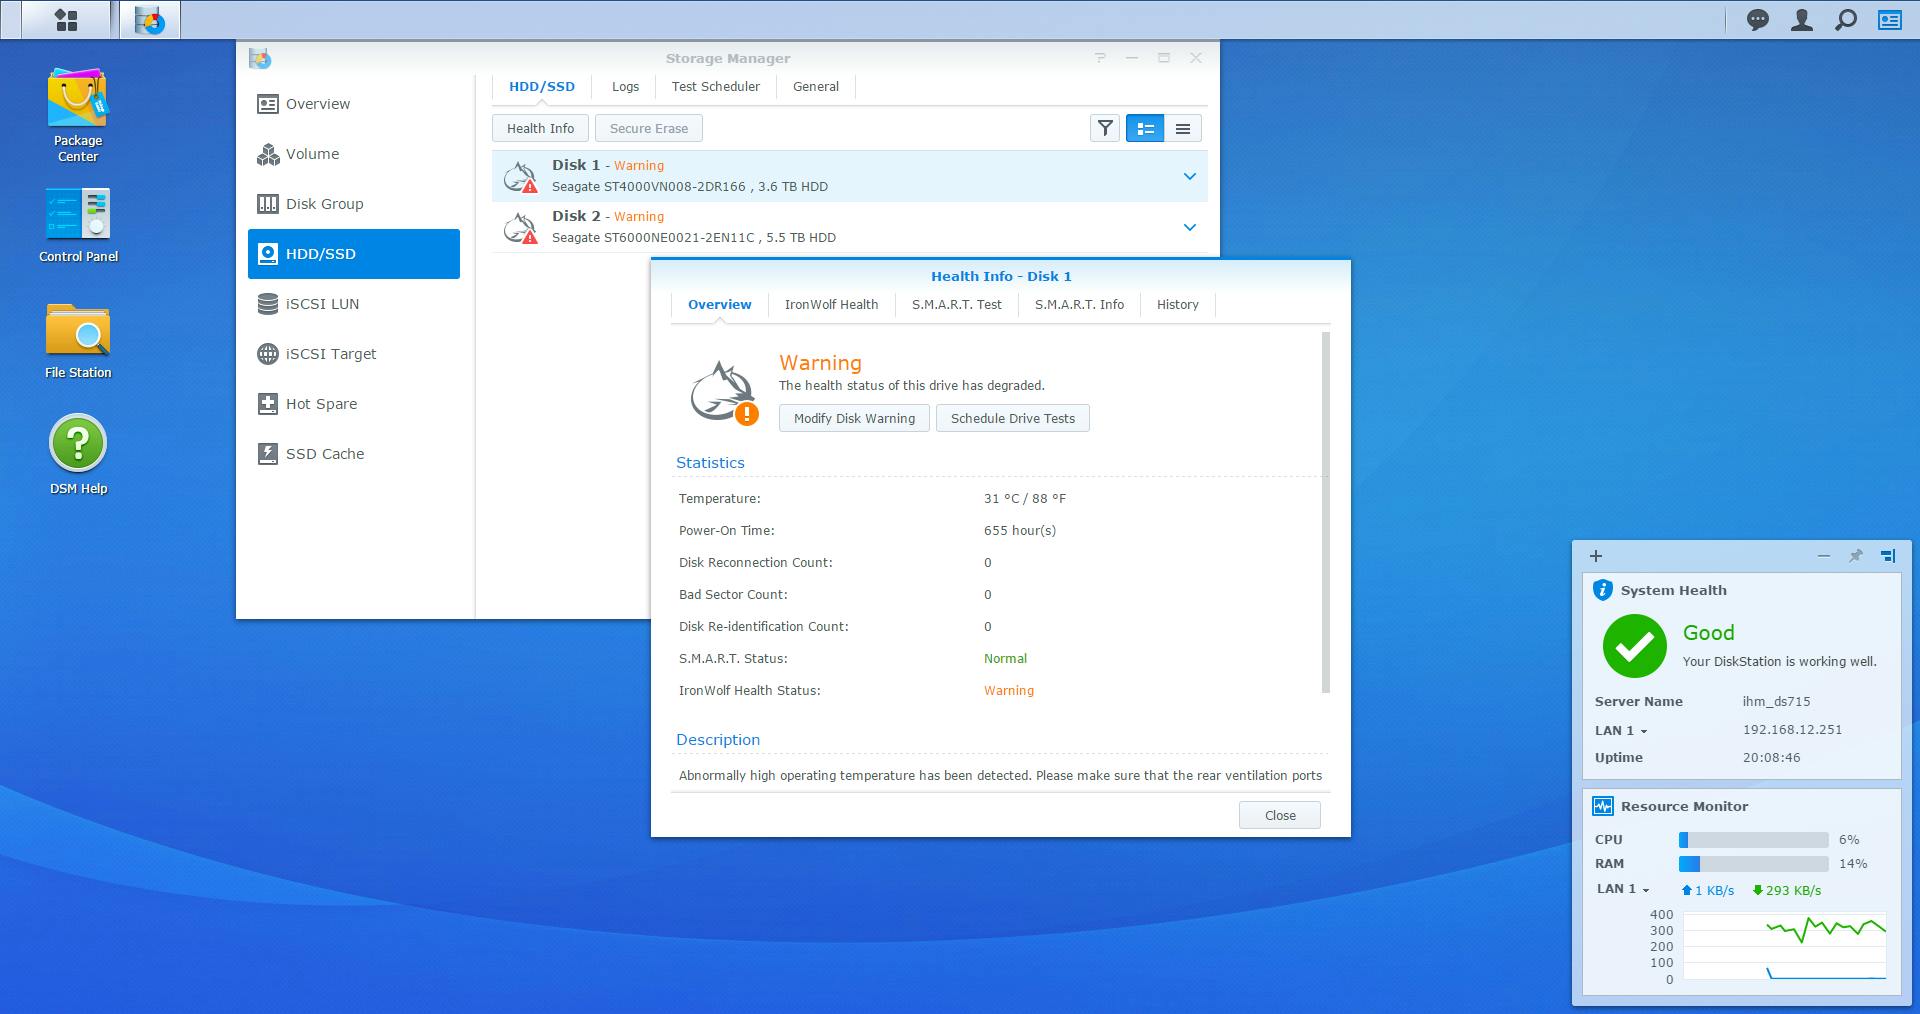This screenshot has height=1014, width=1920.
Task: Click the server name ihm_ds715
Action: coord(1776,702)
